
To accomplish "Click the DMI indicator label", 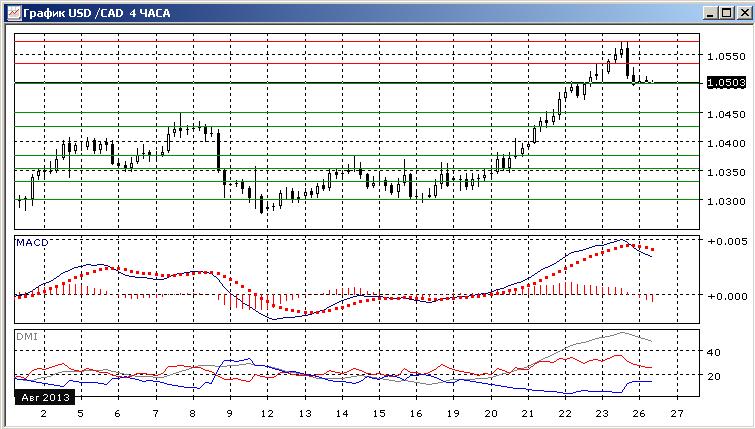I will [x=27, y=337].
